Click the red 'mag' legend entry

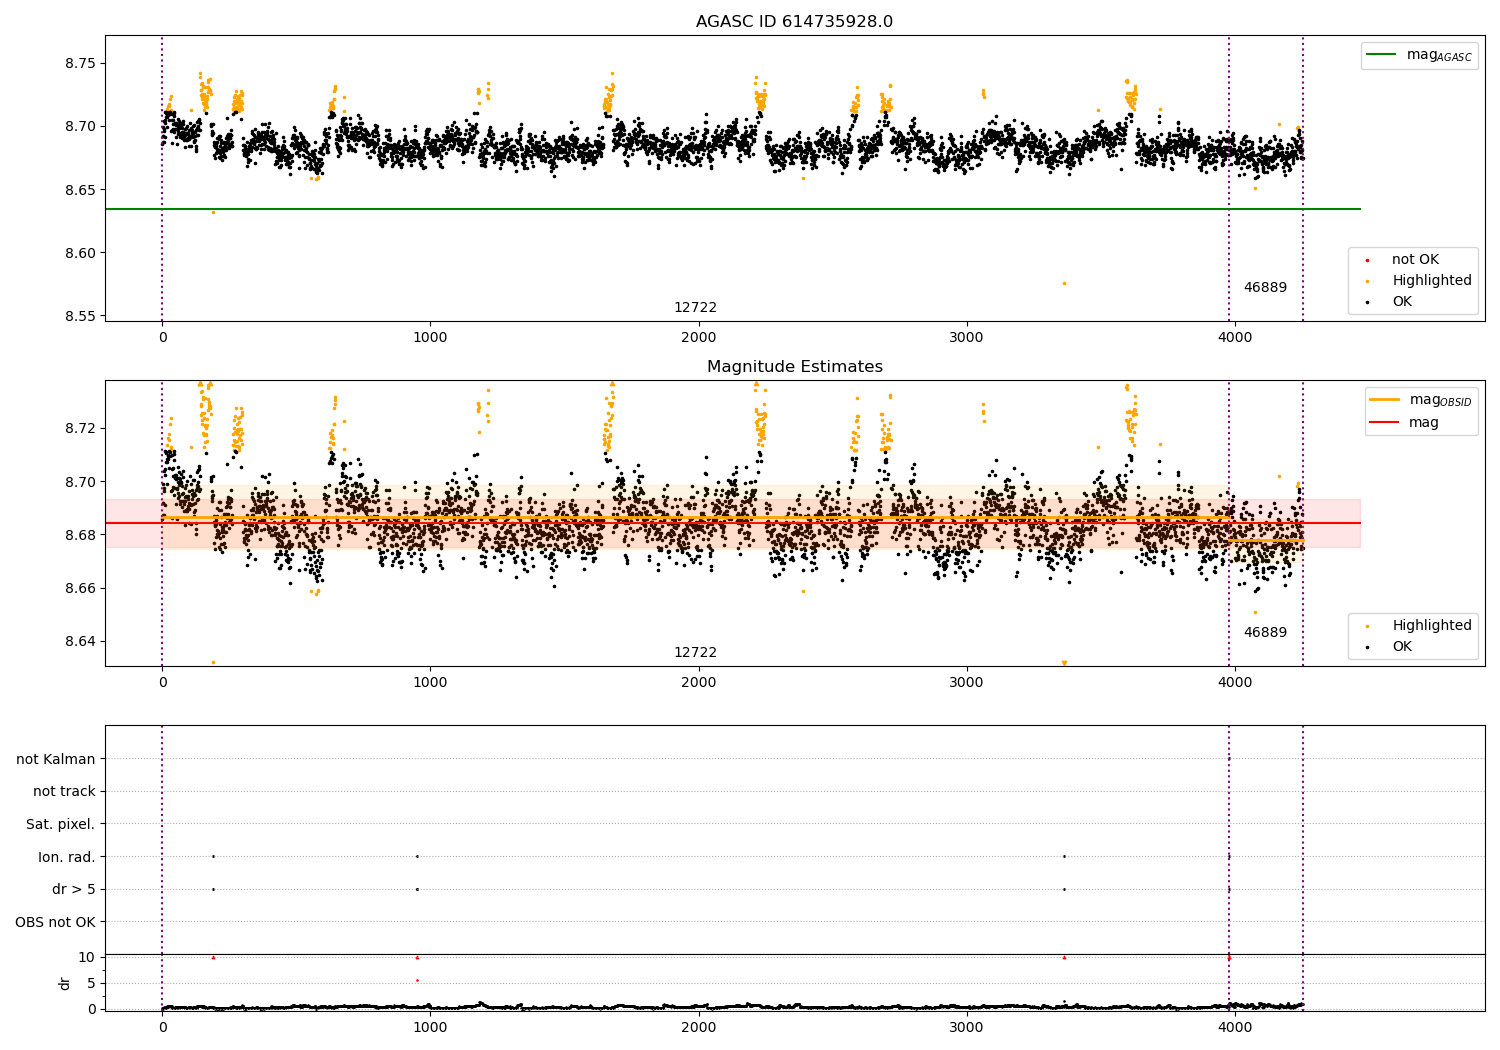coord(1423,422)
